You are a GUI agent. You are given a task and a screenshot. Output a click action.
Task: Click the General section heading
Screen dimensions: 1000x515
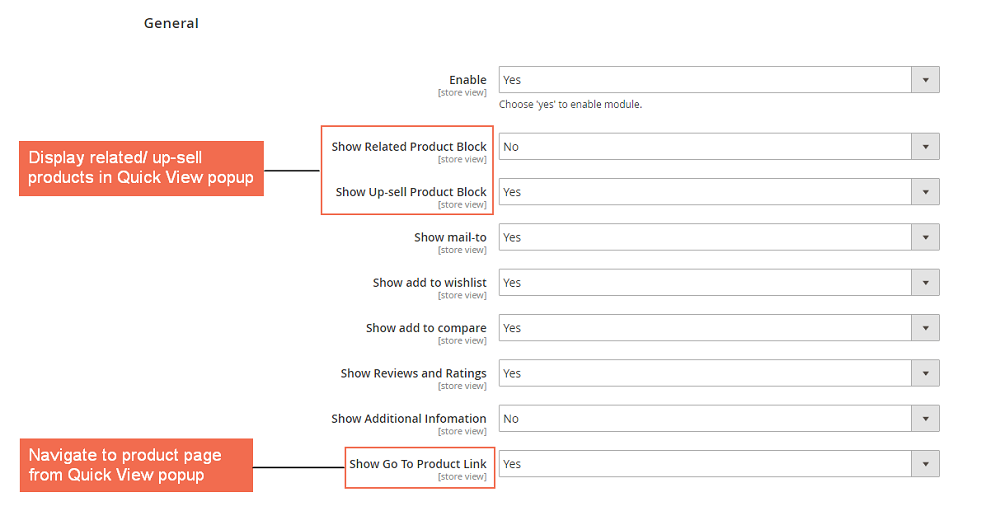point(171,23)
